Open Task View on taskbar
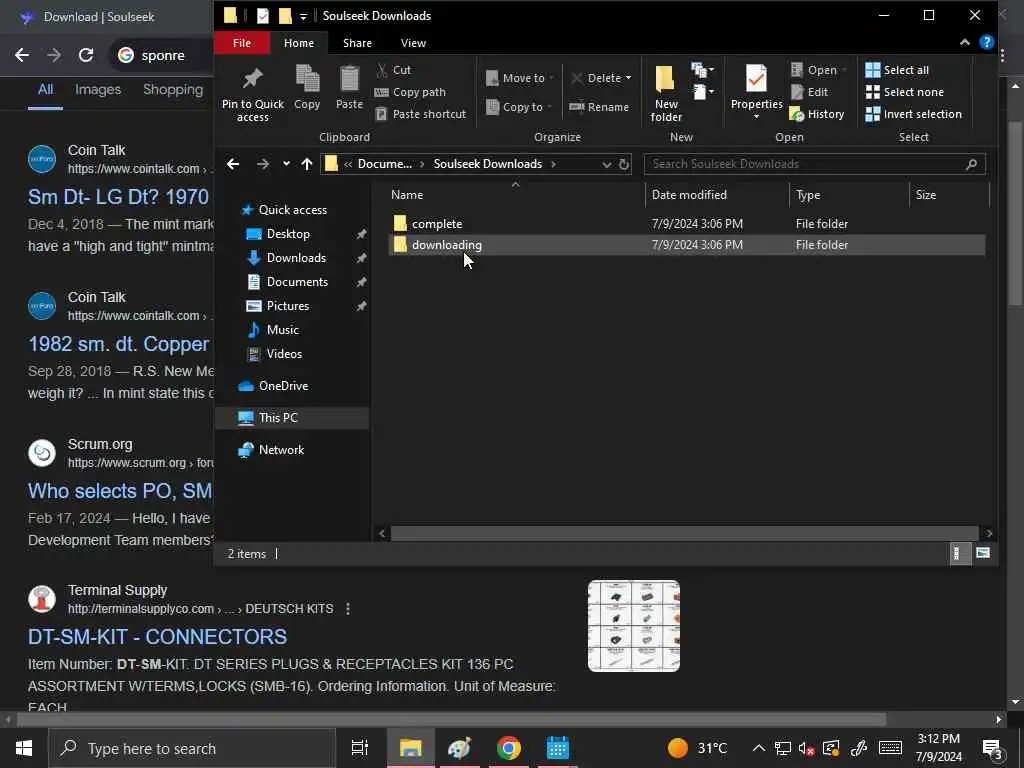Image resolution: width=1024 pixels, height=768 pixels. coord(359,748)
